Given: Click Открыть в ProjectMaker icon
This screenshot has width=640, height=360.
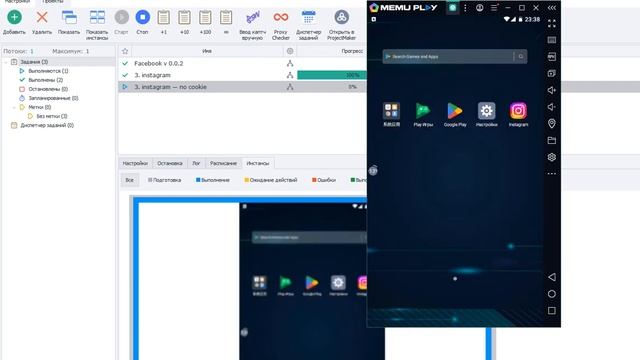Looking at the screenshot, I should click(342, 17).
